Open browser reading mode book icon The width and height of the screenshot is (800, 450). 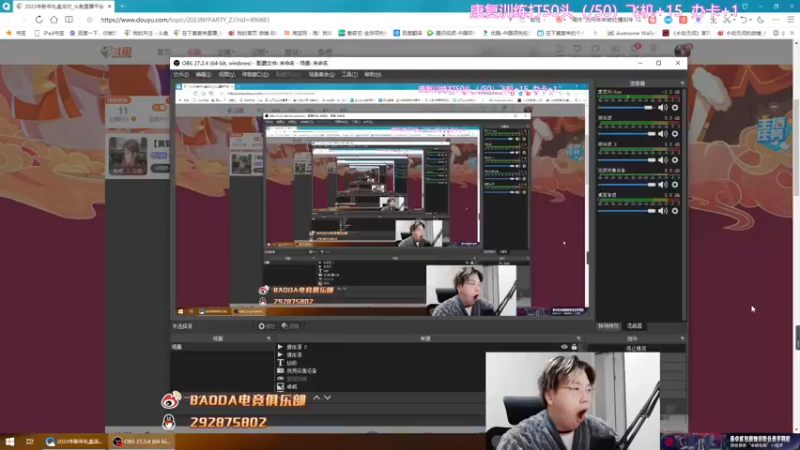[x=69, y=19]
